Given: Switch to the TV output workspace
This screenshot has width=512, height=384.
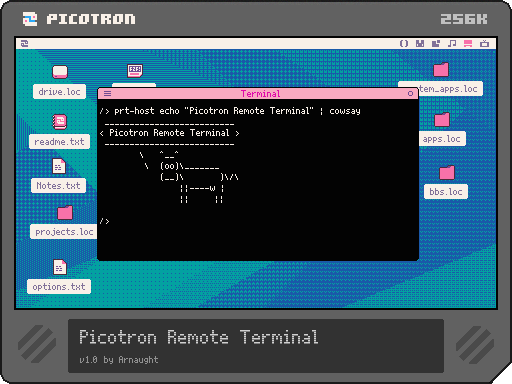Looking at the screenshot, I should (484, 44).
